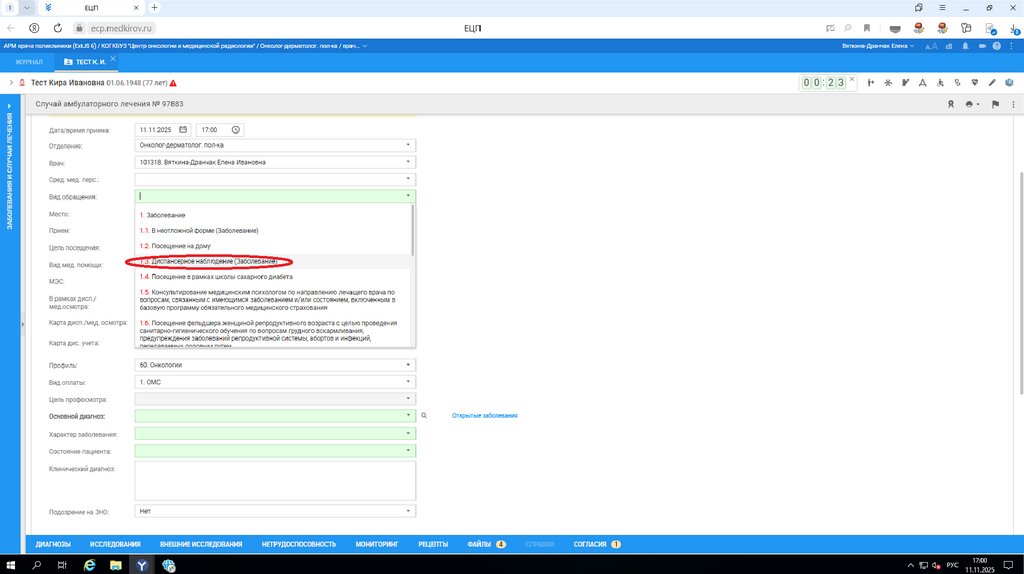Image resolution: width=1024 pixels, height=574 pixels.
Task: Open the ФАЙЛЫ tab
Action: (x=486, y=544)
